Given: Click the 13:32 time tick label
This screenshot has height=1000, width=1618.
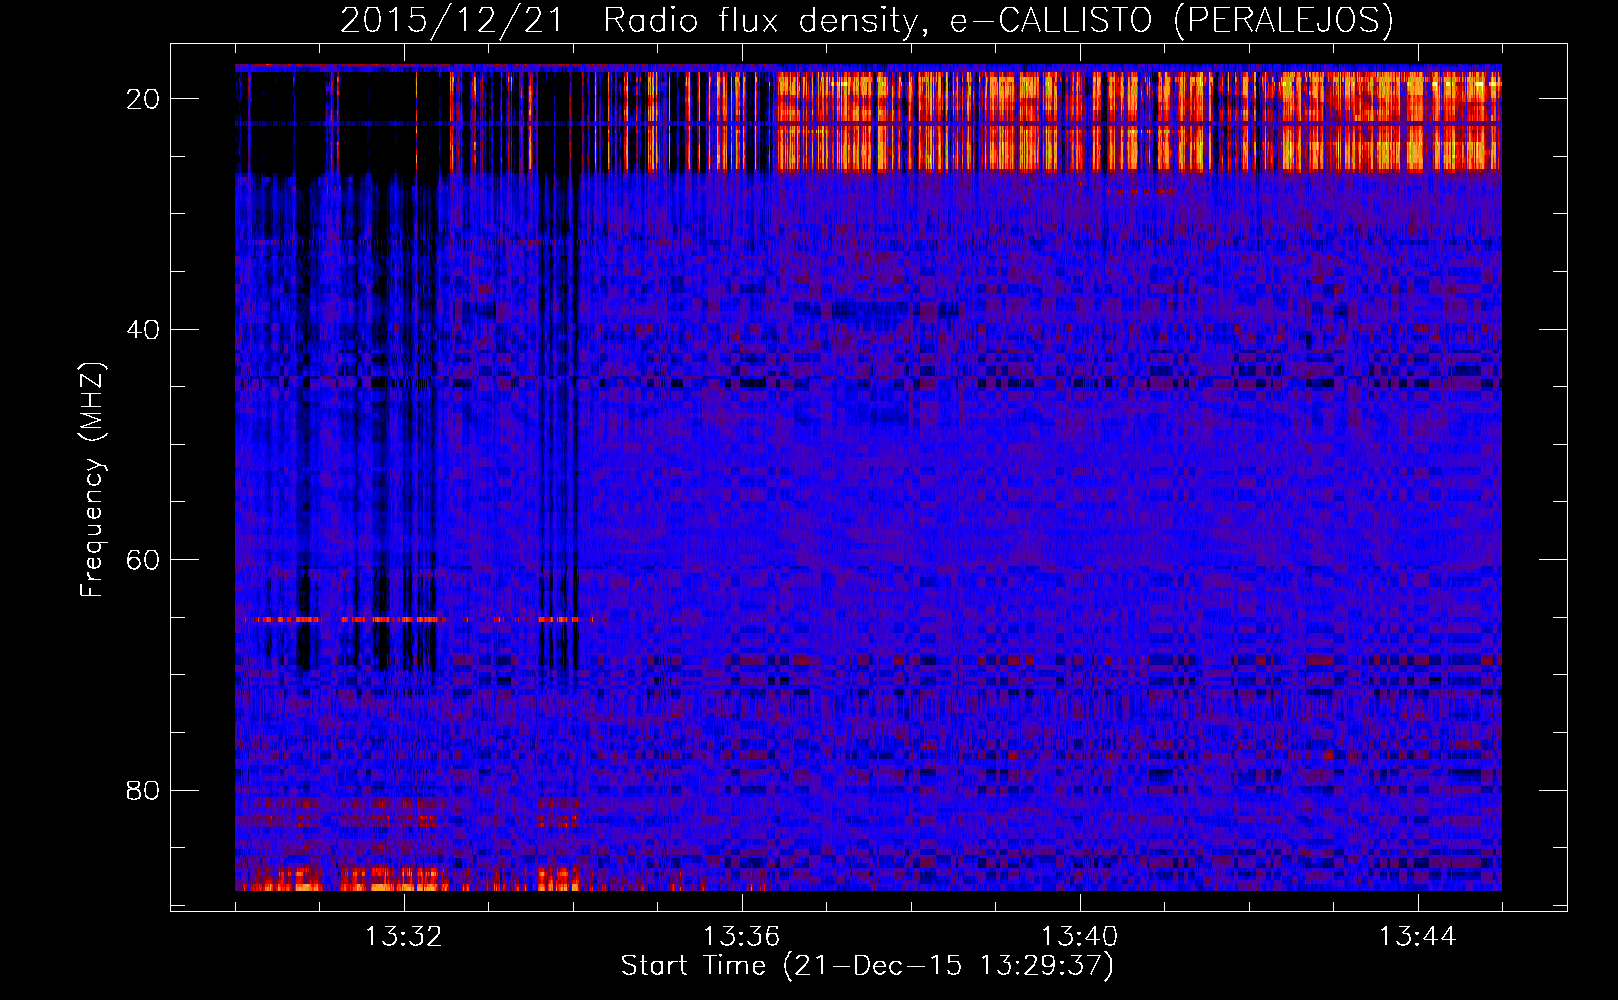Looking at the screenshot, I should (404, 937).
